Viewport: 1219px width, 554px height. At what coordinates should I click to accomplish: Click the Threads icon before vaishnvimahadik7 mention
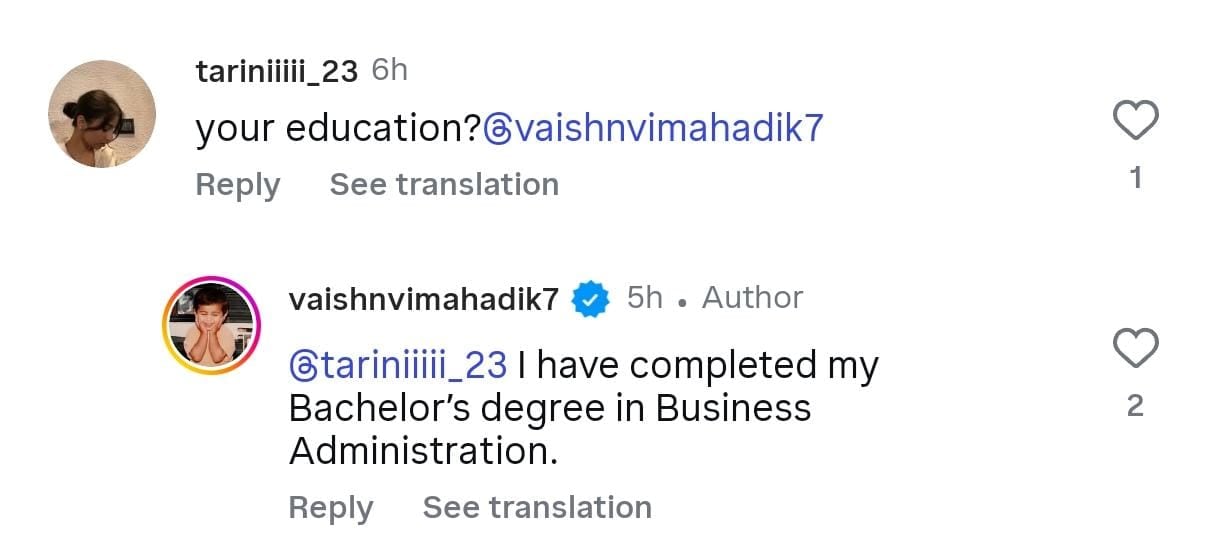click(497, 129)
